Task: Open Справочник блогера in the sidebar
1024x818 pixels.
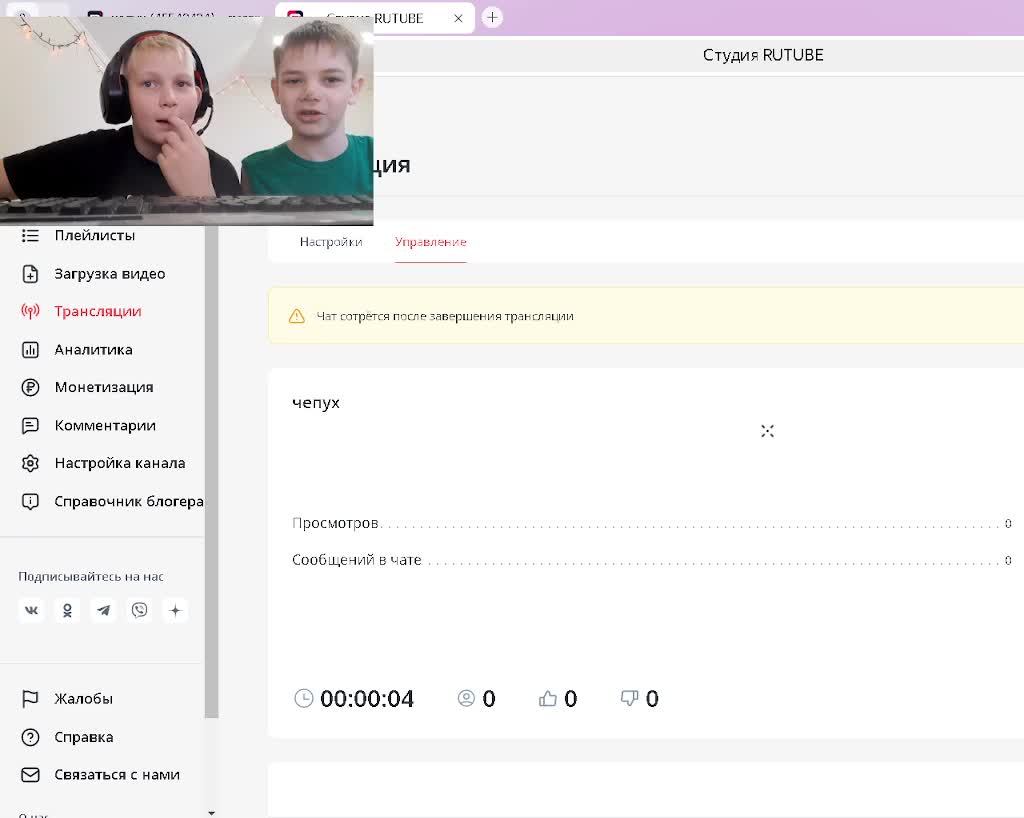Action: click(x=129, y=501)
